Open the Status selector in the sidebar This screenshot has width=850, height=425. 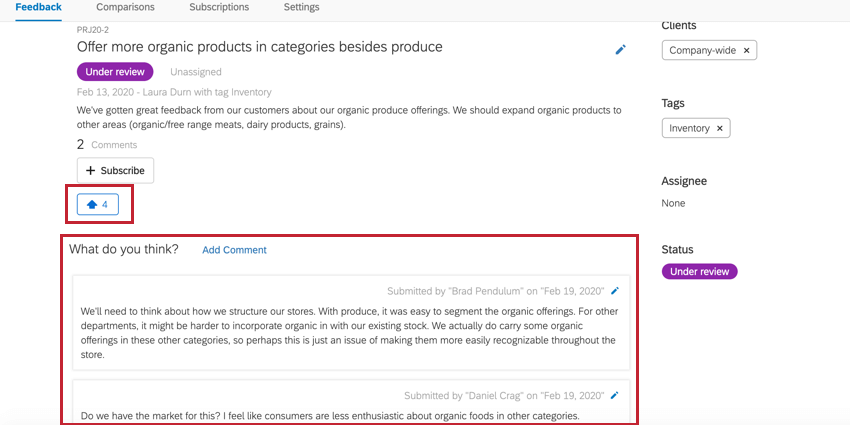point(699,271)
